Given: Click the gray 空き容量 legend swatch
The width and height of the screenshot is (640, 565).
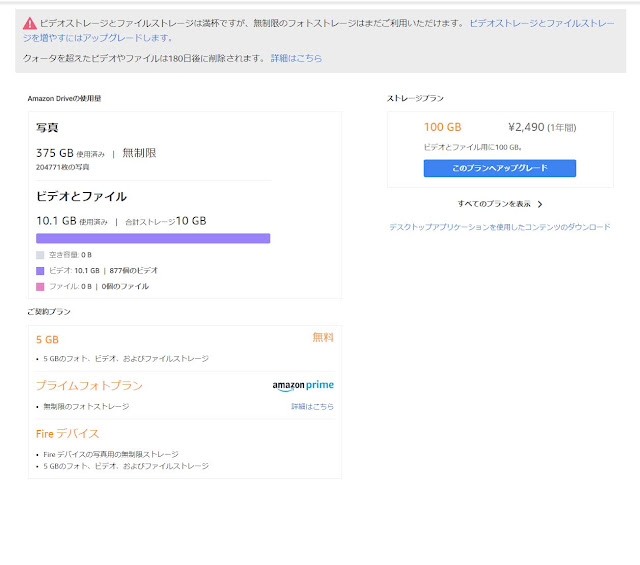Looking at the screenshot, I should 40,255.
